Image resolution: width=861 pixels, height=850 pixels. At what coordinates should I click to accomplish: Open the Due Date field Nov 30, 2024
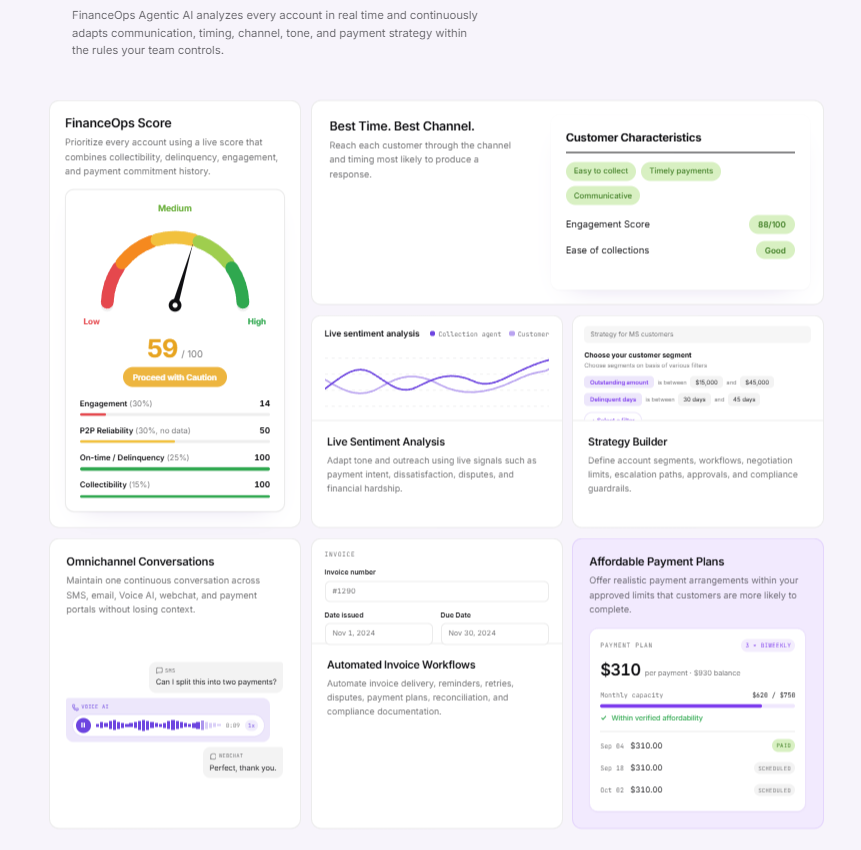point(495,633)
